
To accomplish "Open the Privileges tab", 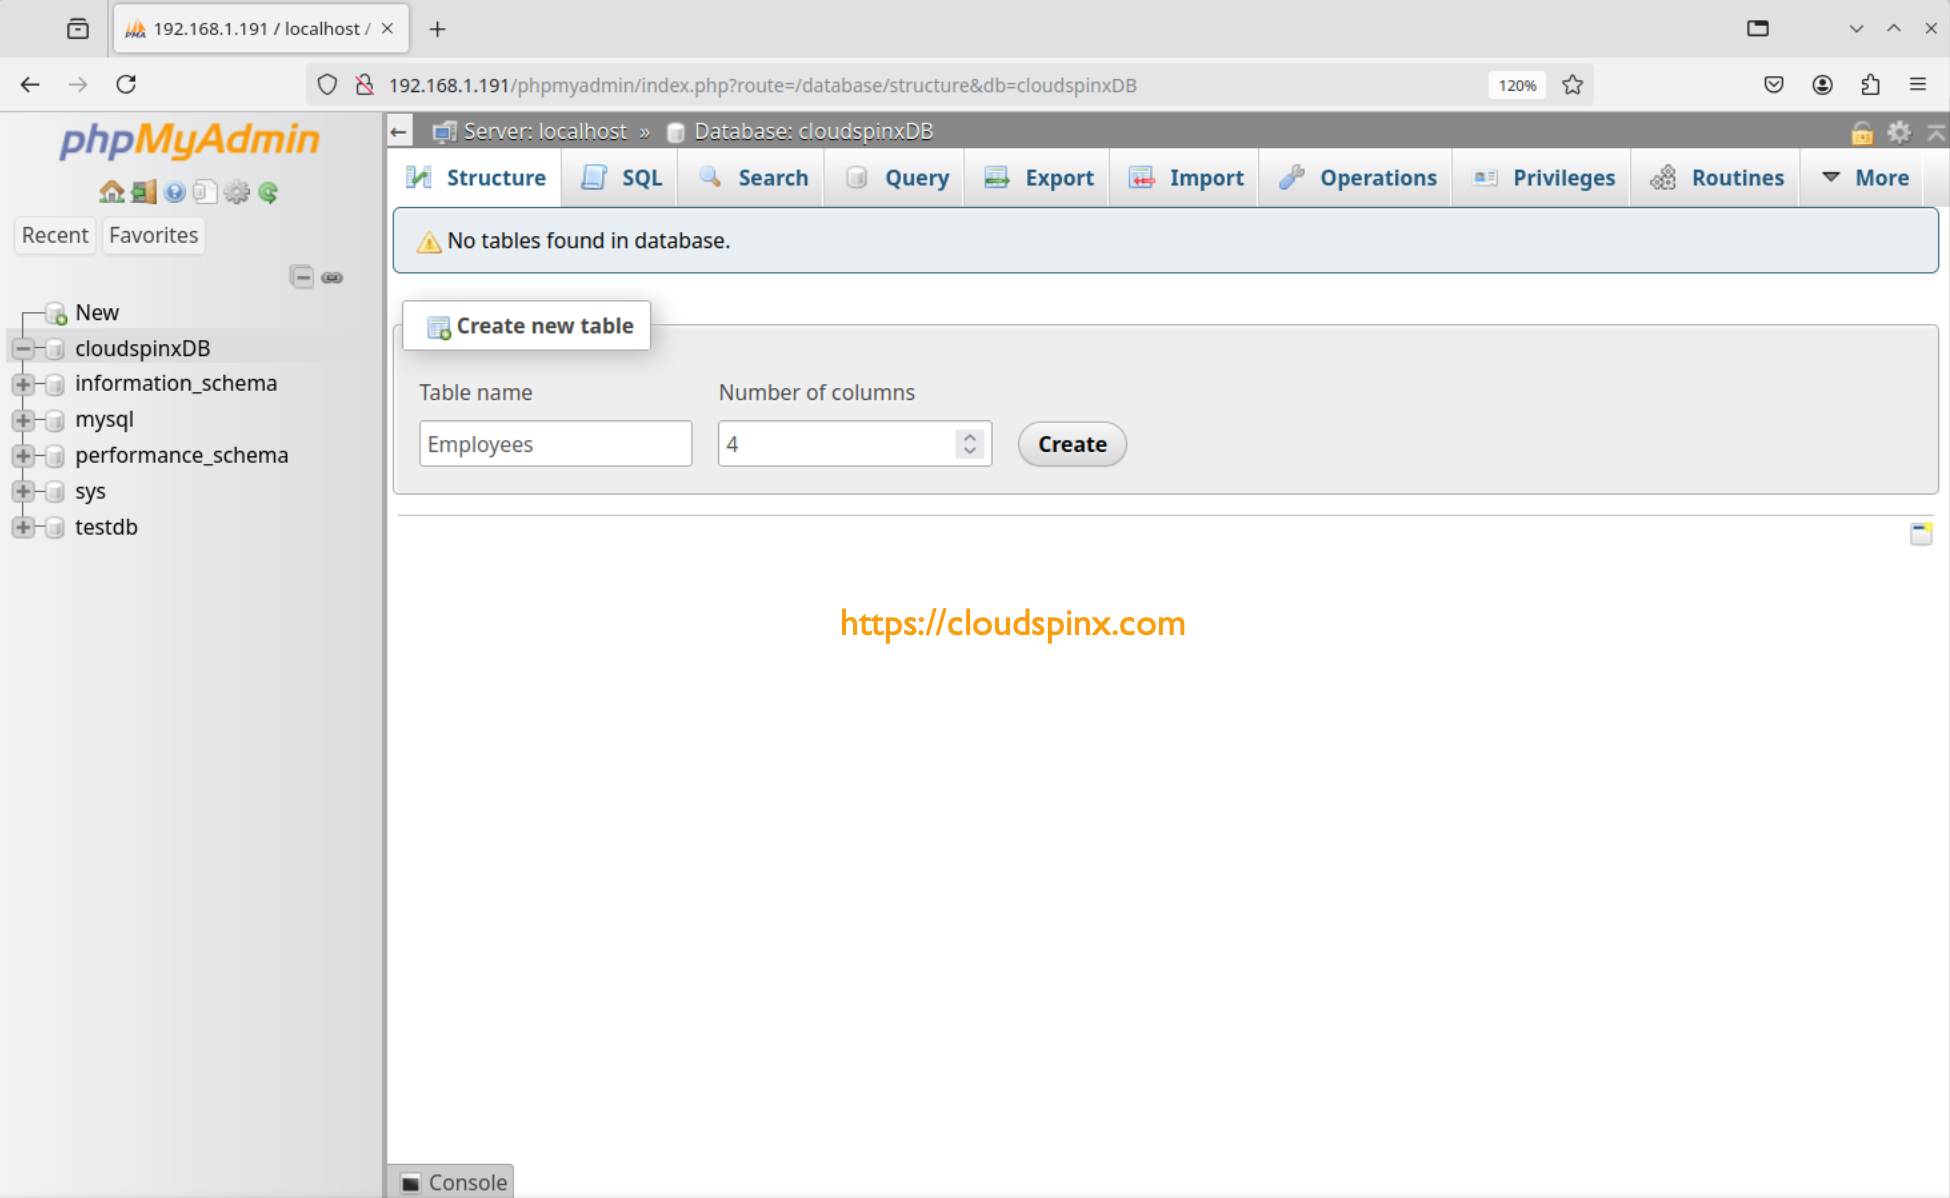I will point(1541,177).
